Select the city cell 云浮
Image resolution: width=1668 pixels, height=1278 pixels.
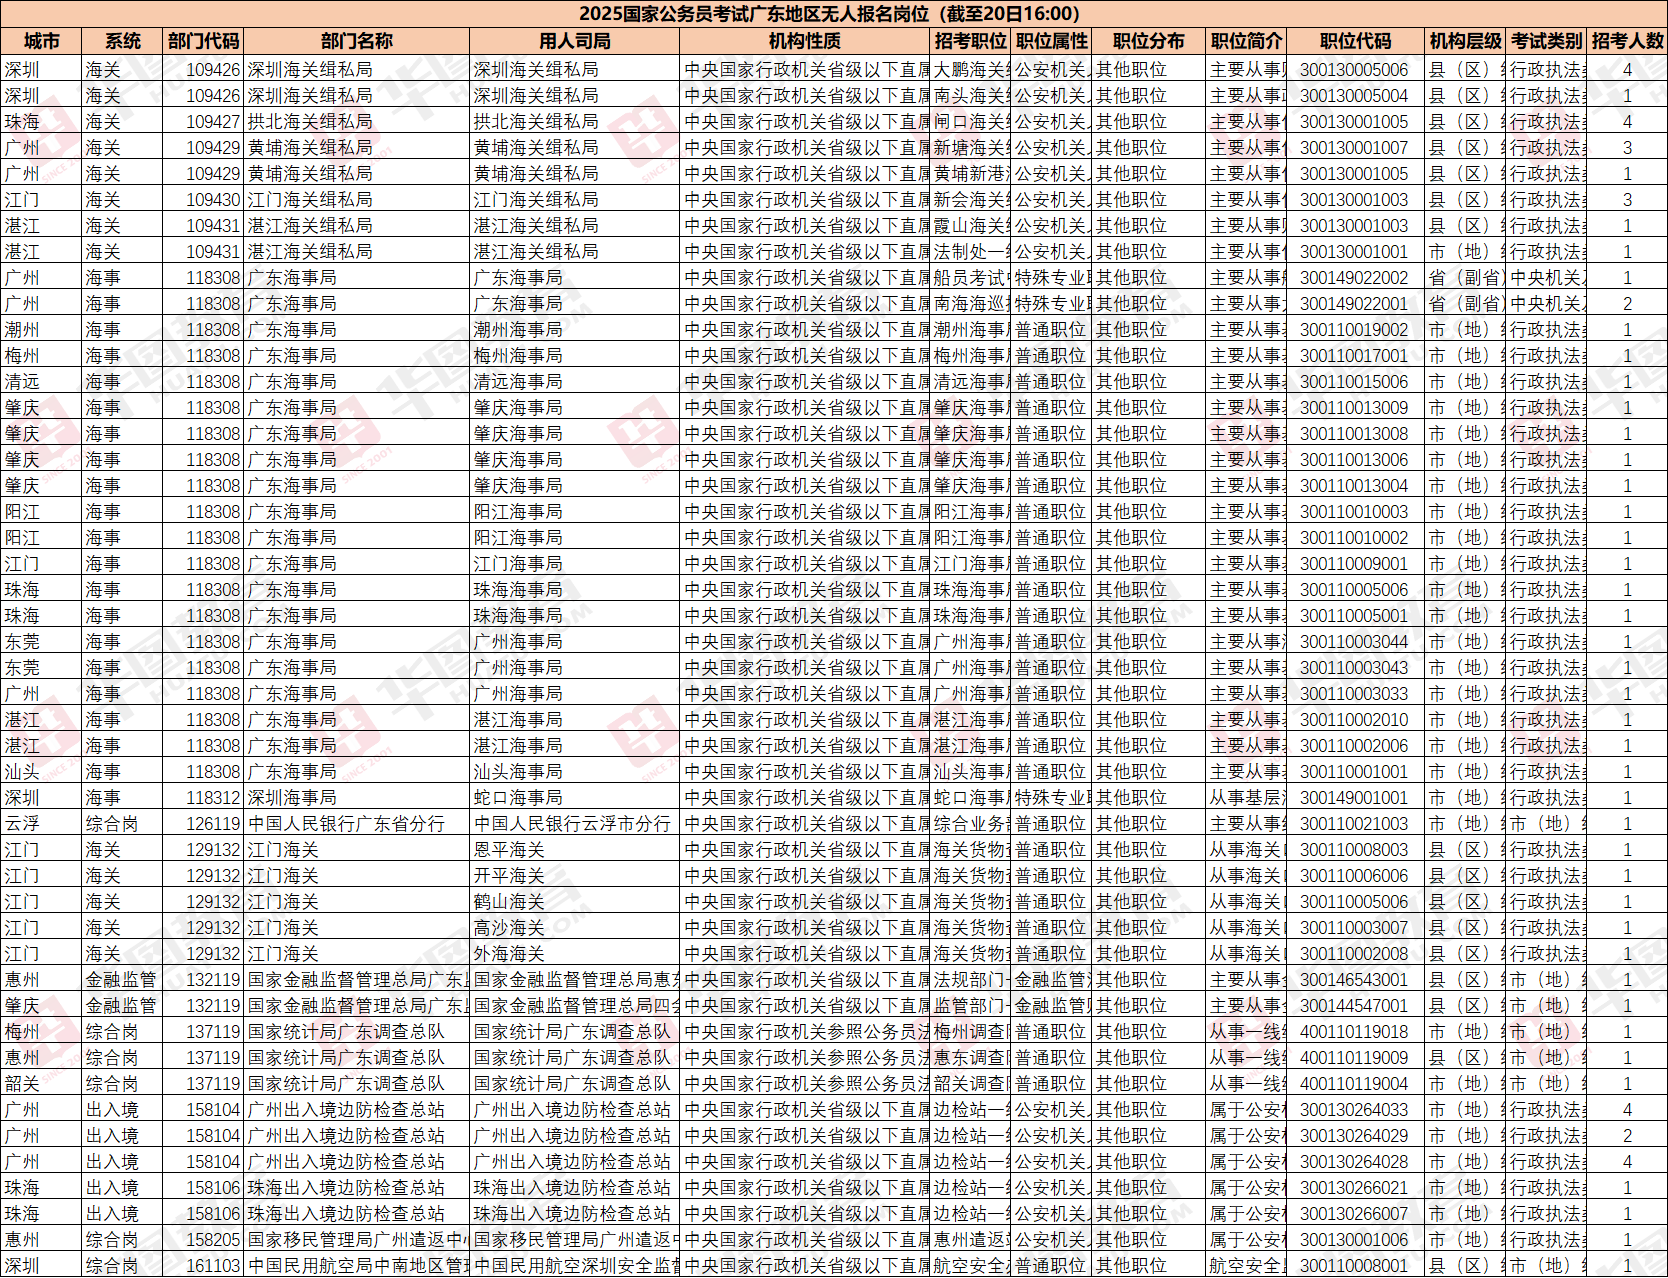click(41, 824)
